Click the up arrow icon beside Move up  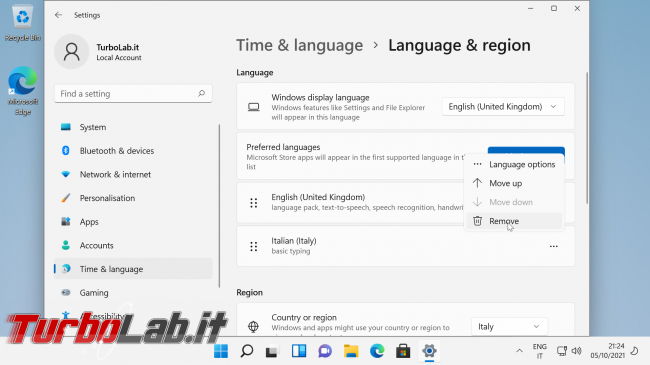478,183
